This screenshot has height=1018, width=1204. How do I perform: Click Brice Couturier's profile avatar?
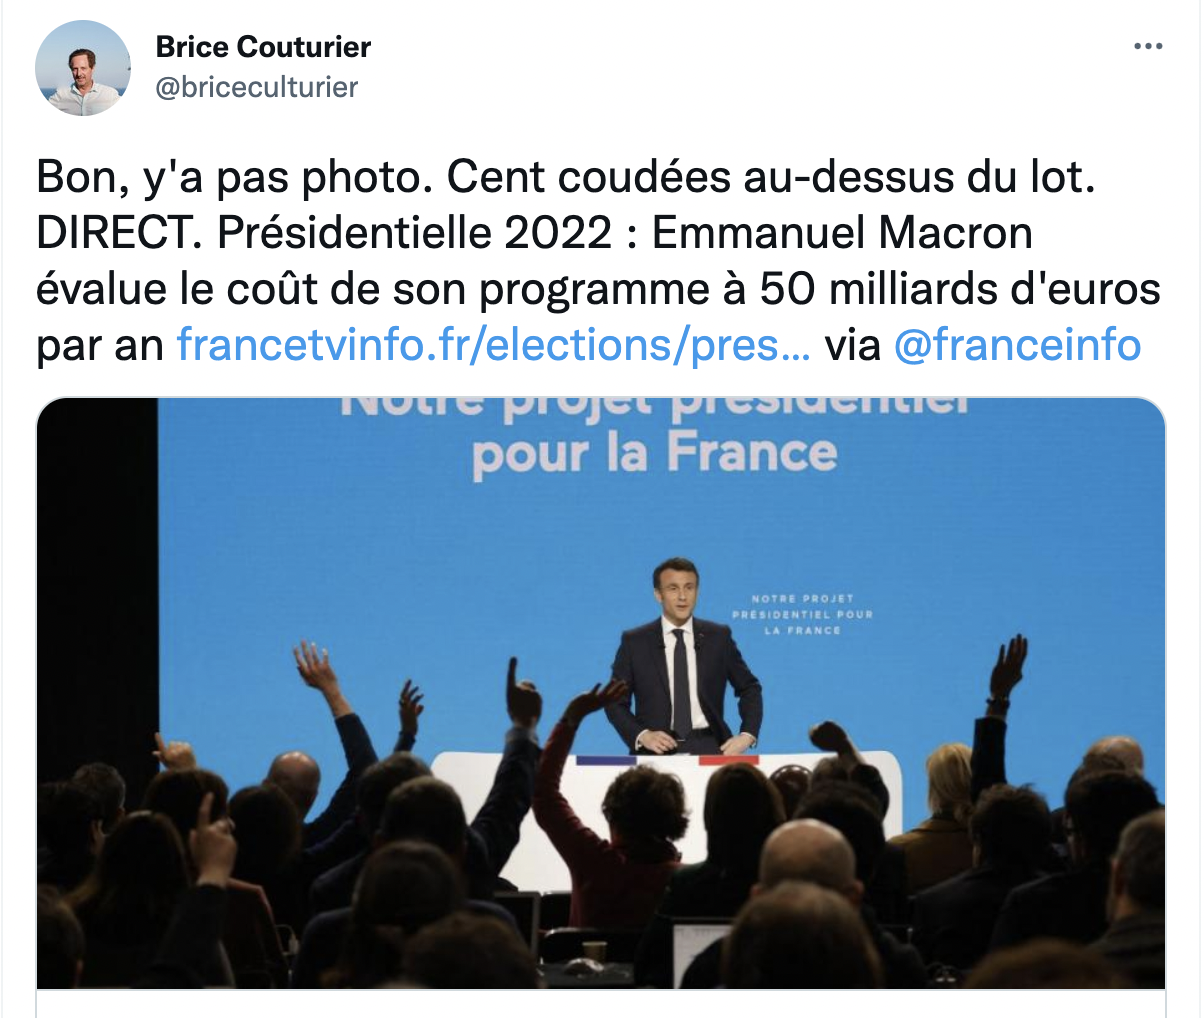[83, 68]
